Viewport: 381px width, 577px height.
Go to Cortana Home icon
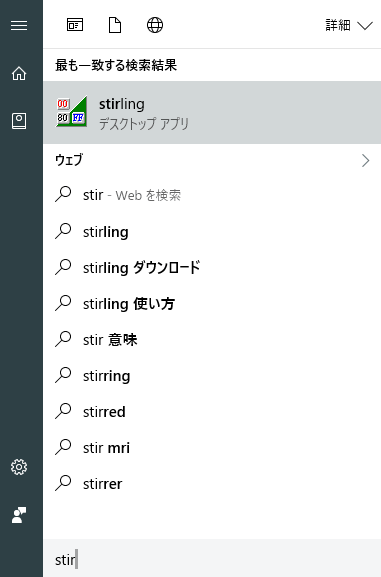(x=19, y=73)
